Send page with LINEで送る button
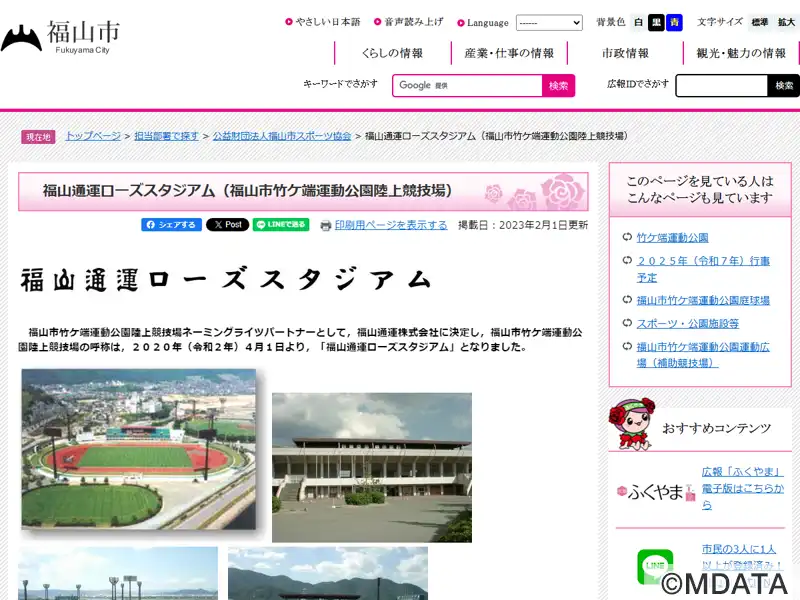The width and height of the screenshot is (800, 600). click(x=281, y=224)
